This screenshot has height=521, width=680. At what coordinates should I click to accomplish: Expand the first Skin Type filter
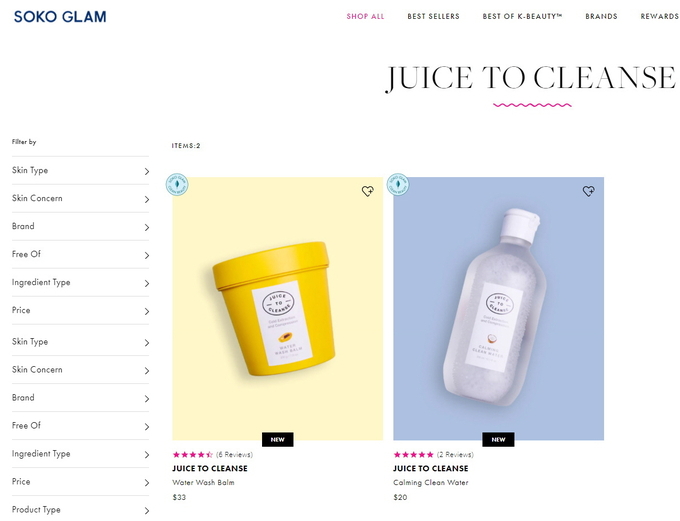tap(80, 170)
